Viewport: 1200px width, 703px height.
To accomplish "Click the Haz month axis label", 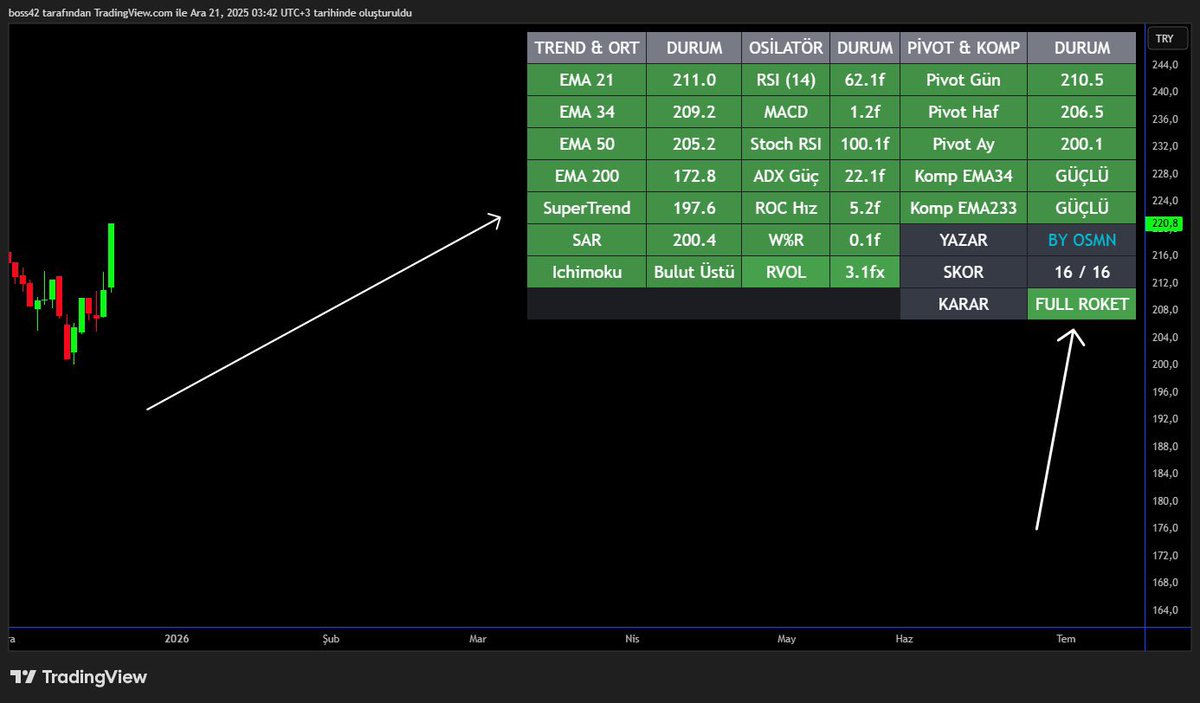I will pyautogui.click(x=904, y=638).
